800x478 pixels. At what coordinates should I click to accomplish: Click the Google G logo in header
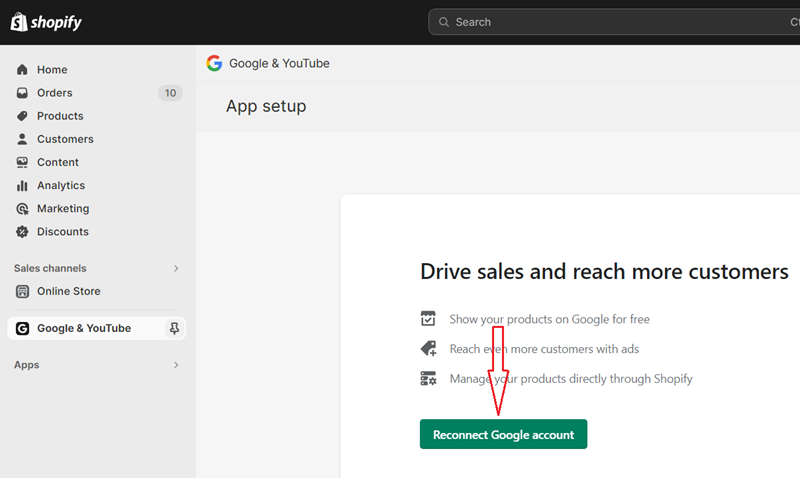coord(214,63)
